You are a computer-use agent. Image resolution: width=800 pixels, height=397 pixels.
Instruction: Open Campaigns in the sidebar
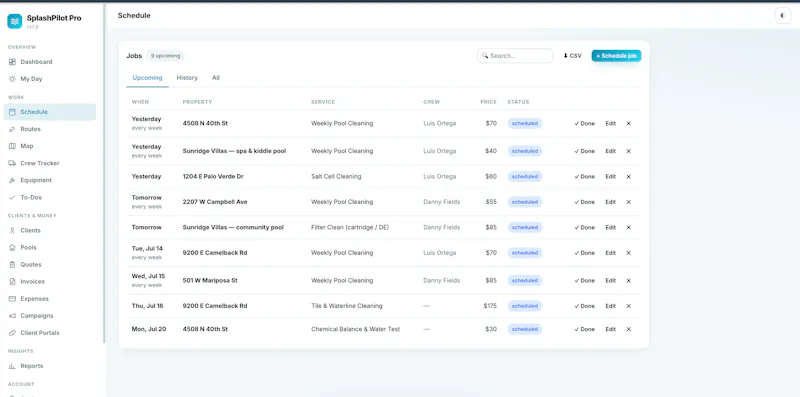click(x=49, y=316)
